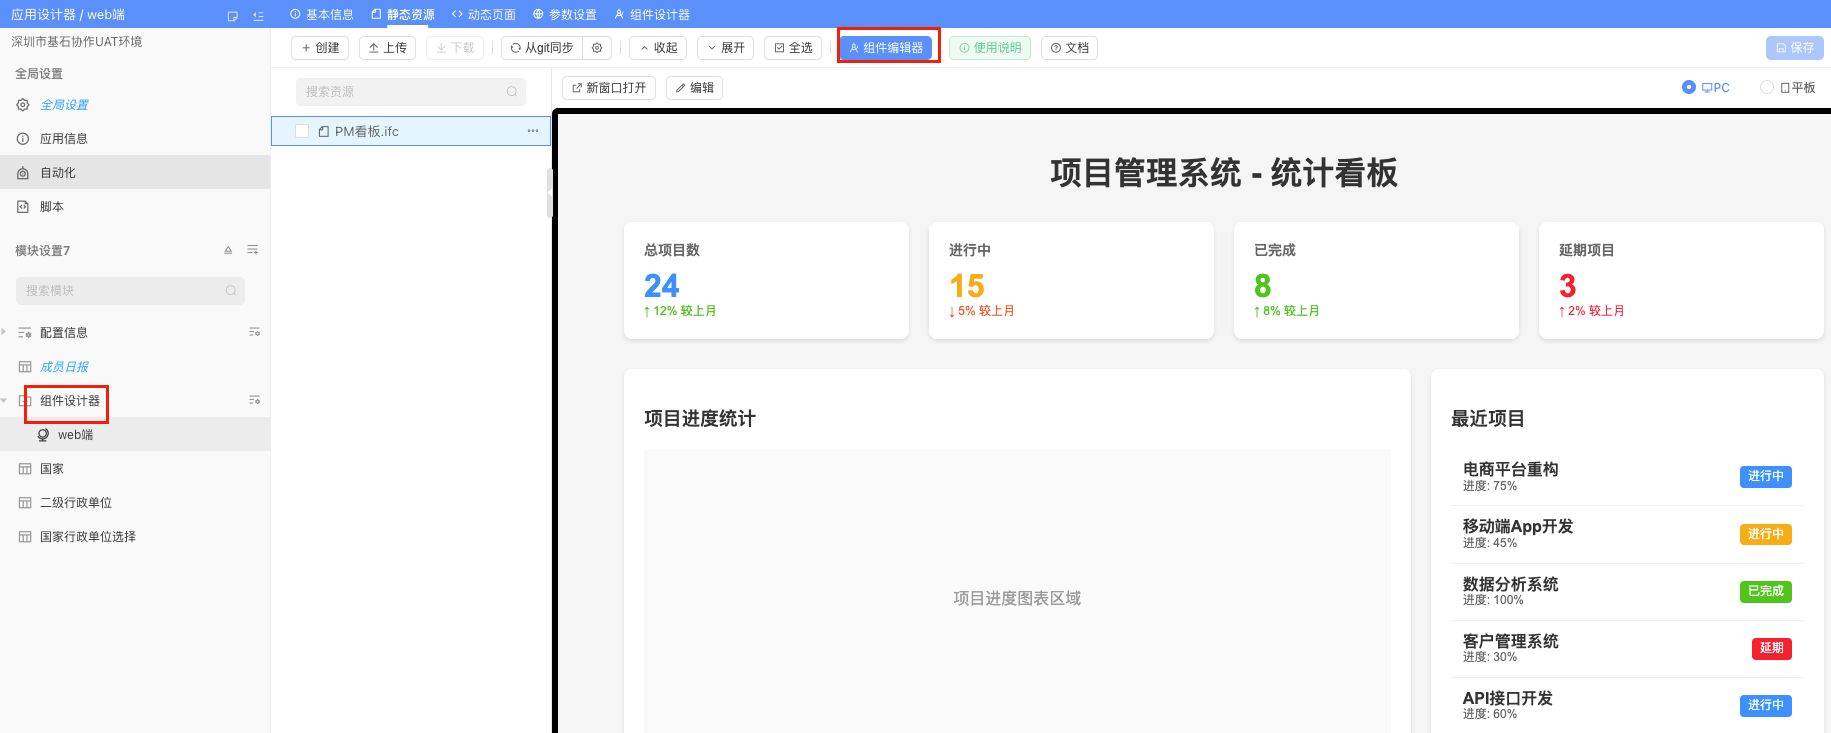Open the 国家 module
This screenshot has height=733, width=1831.
[135, 469]
